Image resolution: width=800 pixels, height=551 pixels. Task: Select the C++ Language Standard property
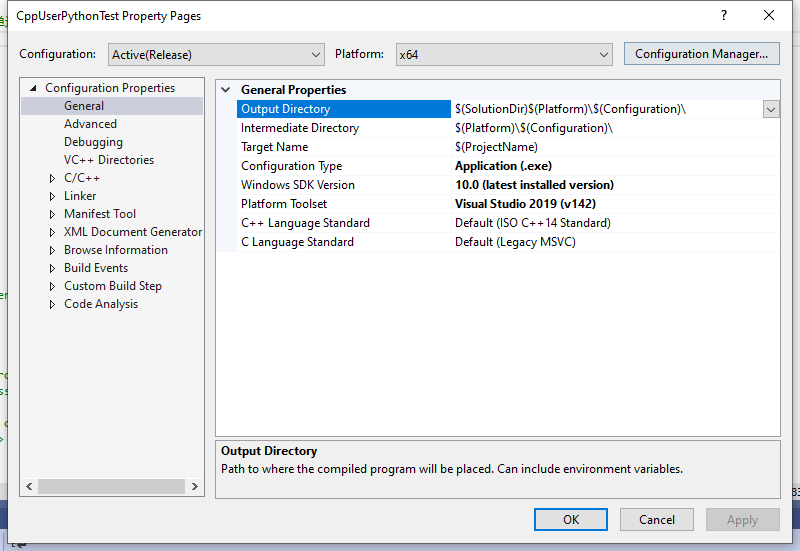click(x=305, y=223)
